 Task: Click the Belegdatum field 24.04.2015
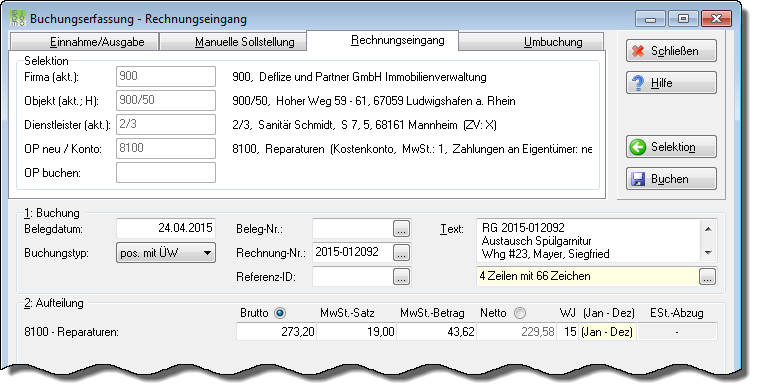166,228
